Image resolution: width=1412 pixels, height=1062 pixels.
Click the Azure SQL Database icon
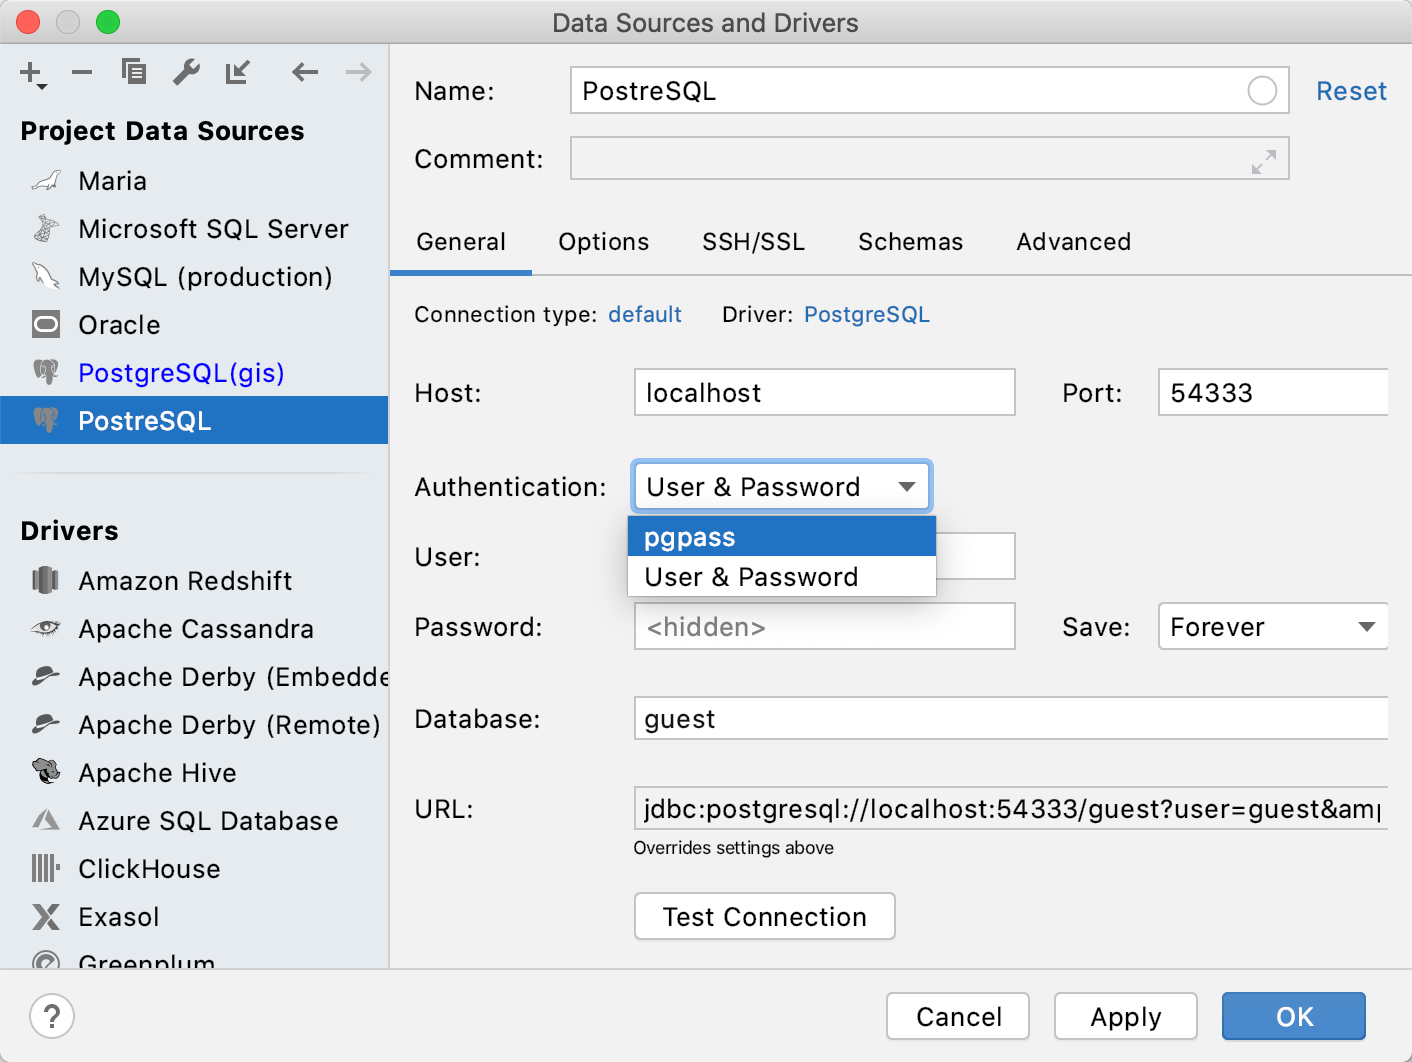[x=46, y=820]
